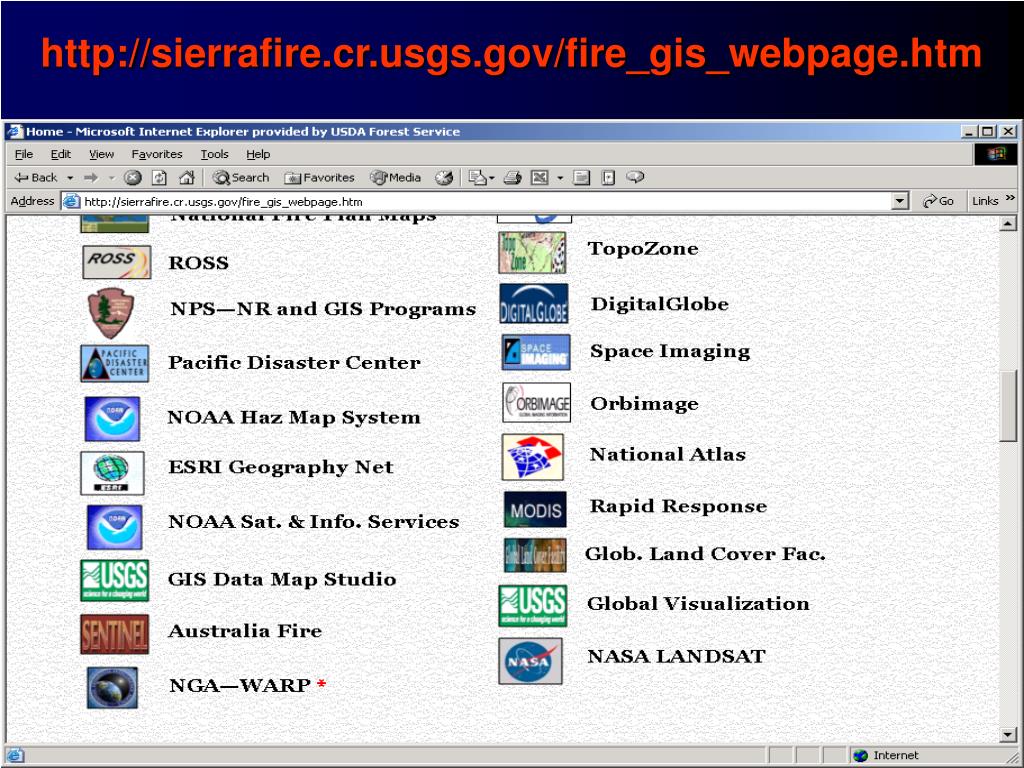Click NOAA logo beside Sat. & Info. Services

[x=114, y=527]
